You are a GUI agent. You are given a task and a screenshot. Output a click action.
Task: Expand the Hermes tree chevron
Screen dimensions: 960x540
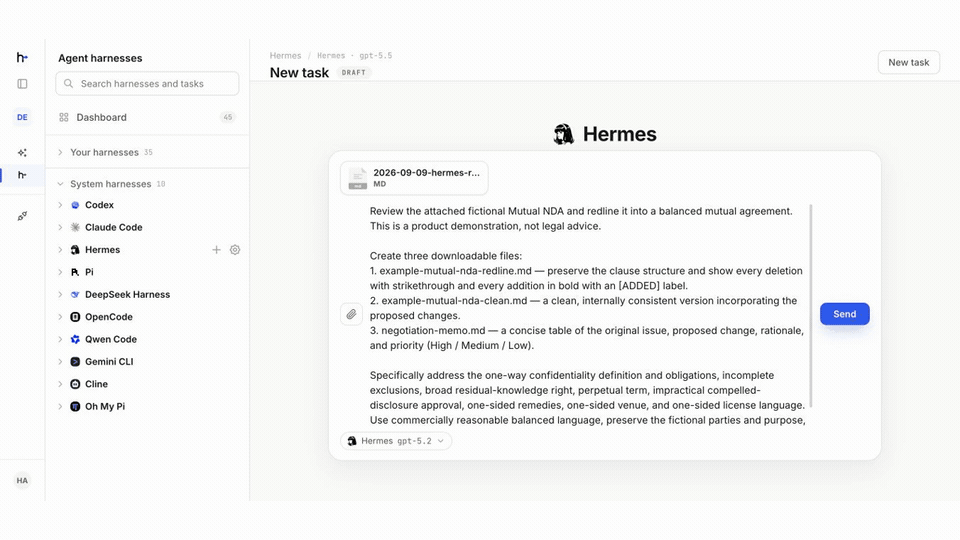pyautogui.click(x=60, y=250)
